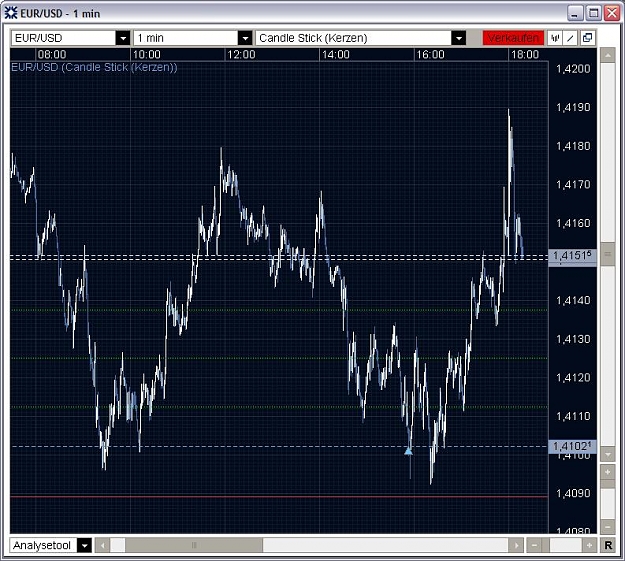Click the vertical zoom plus button
The height and width of the screenshot is (561, 625).
(607, 472)
